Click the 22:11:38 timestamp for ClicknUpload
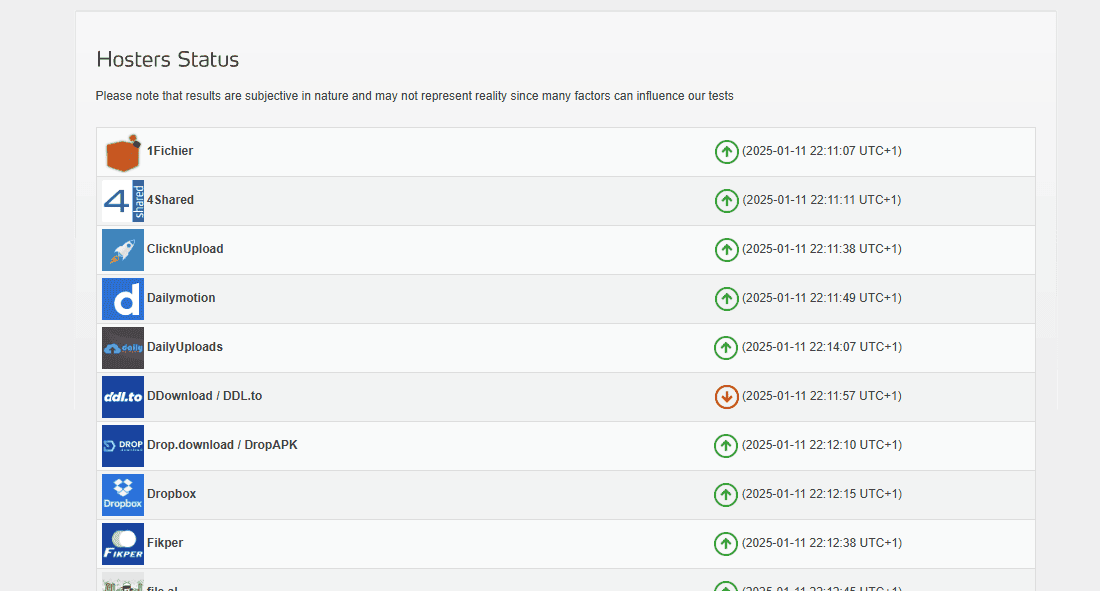1100x591 pixels. point(822,249)
